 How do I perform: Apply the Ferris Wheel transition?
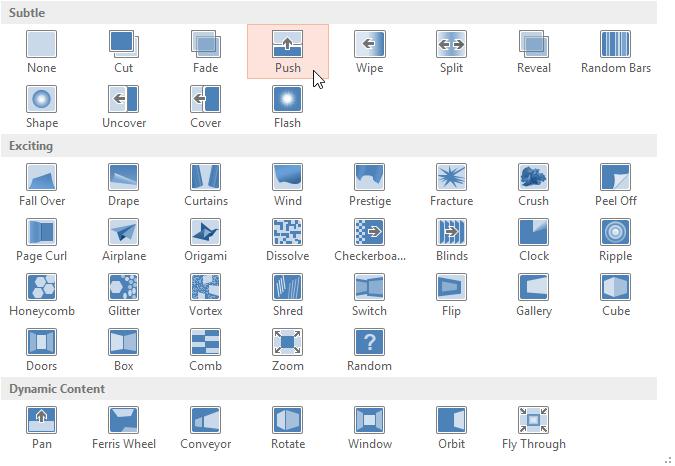(x=124, y=428)
